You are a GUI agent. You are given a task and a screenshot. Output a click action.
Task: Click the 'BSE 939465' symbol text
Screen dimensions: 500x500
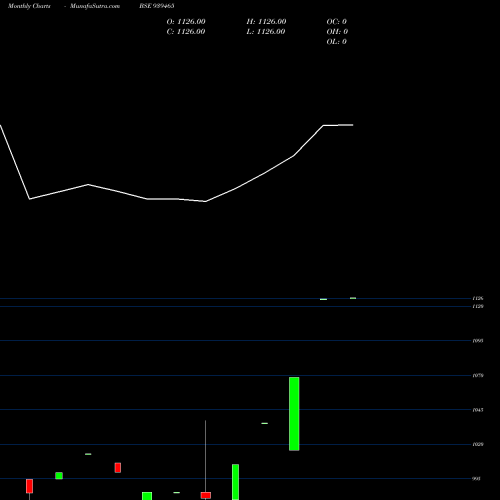(157, 6)
